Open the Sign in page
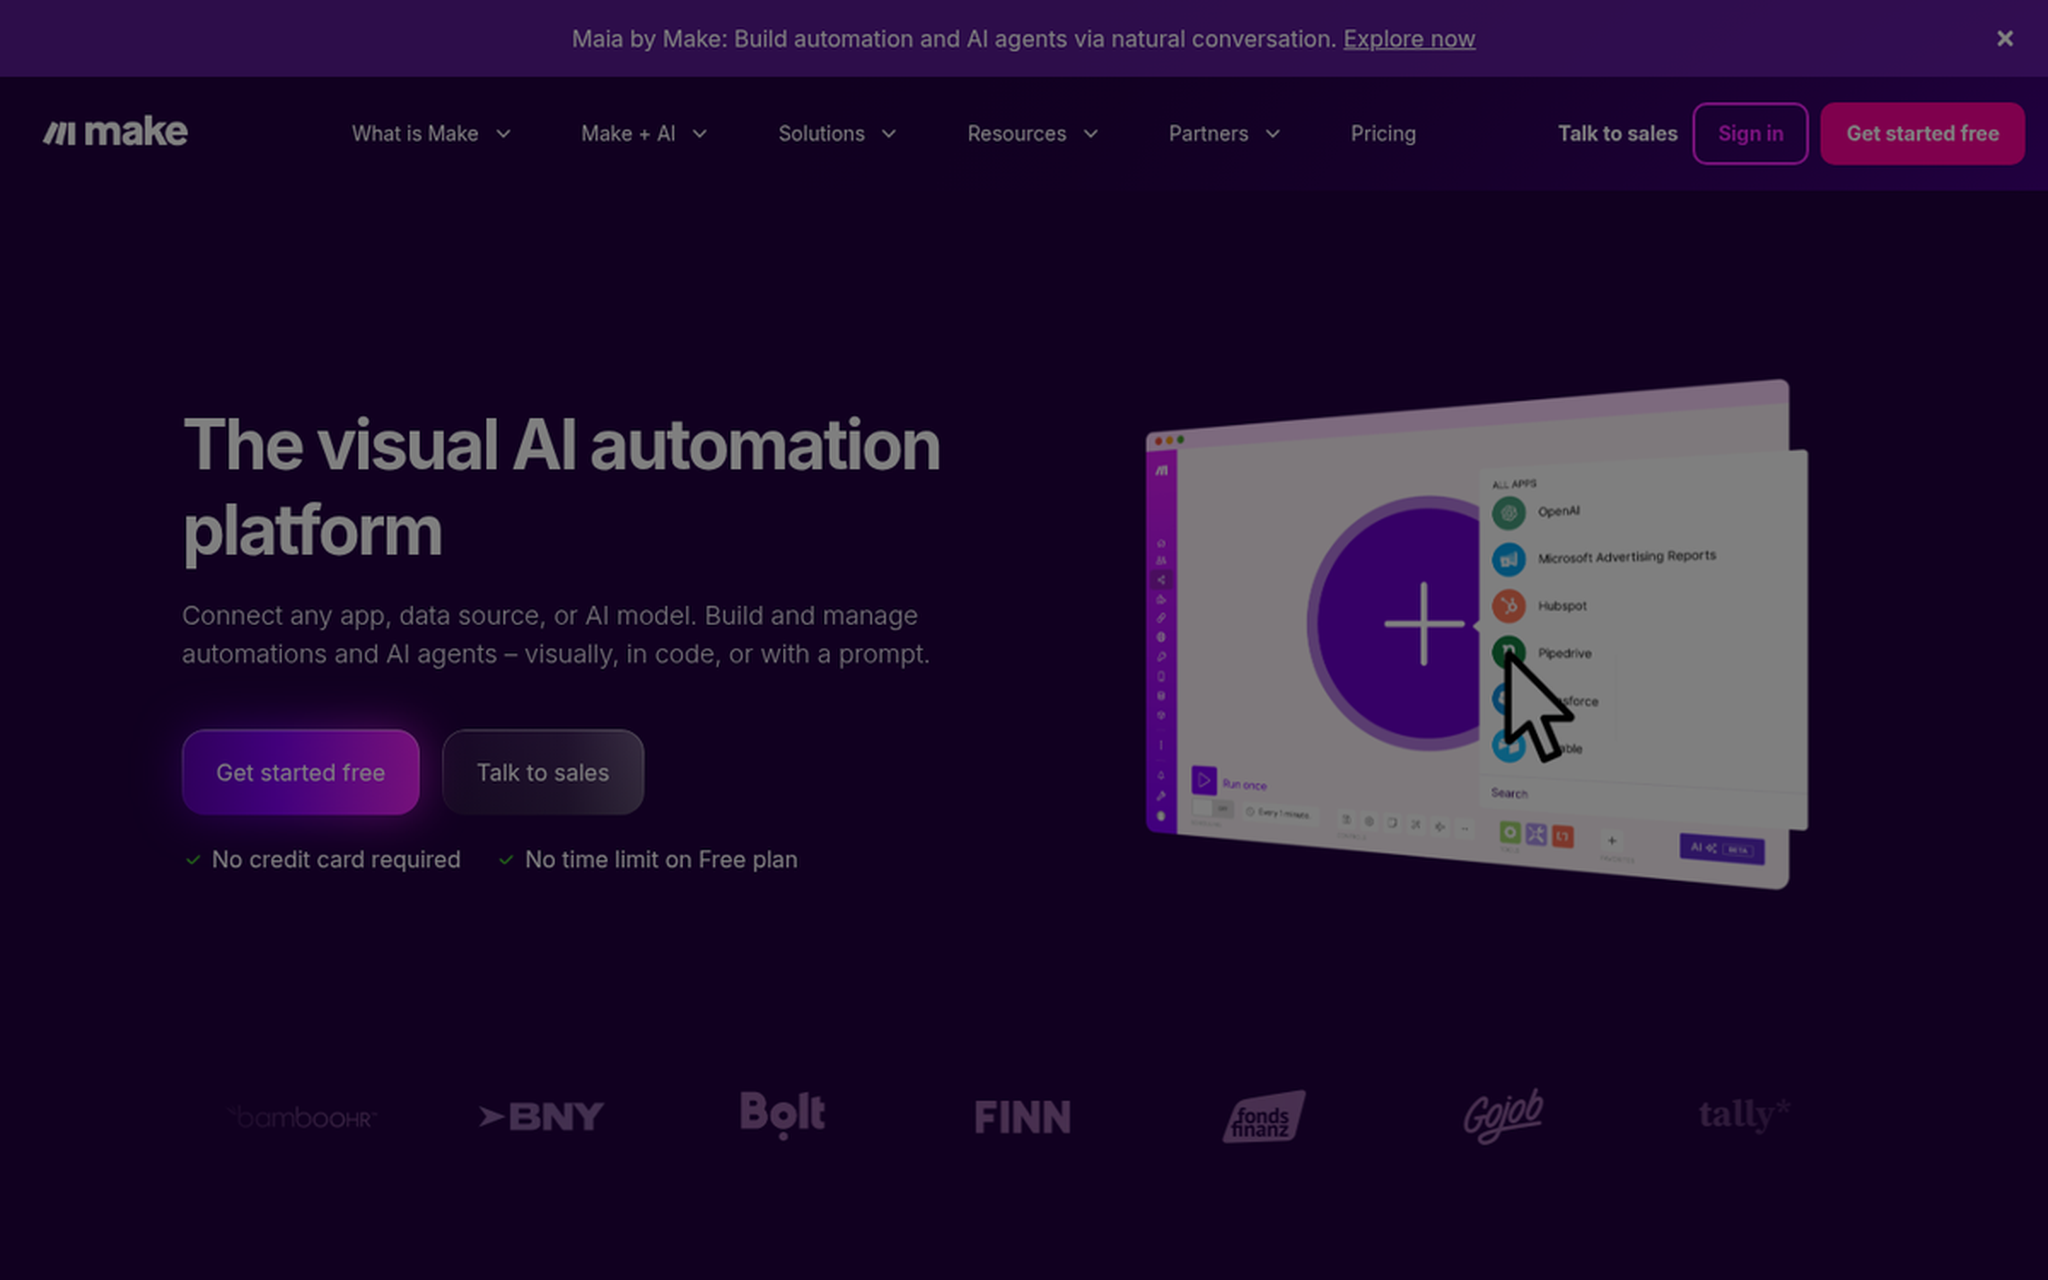Image resolution: width=2048 pixels, height=1280 pixels. [1750, 133]
